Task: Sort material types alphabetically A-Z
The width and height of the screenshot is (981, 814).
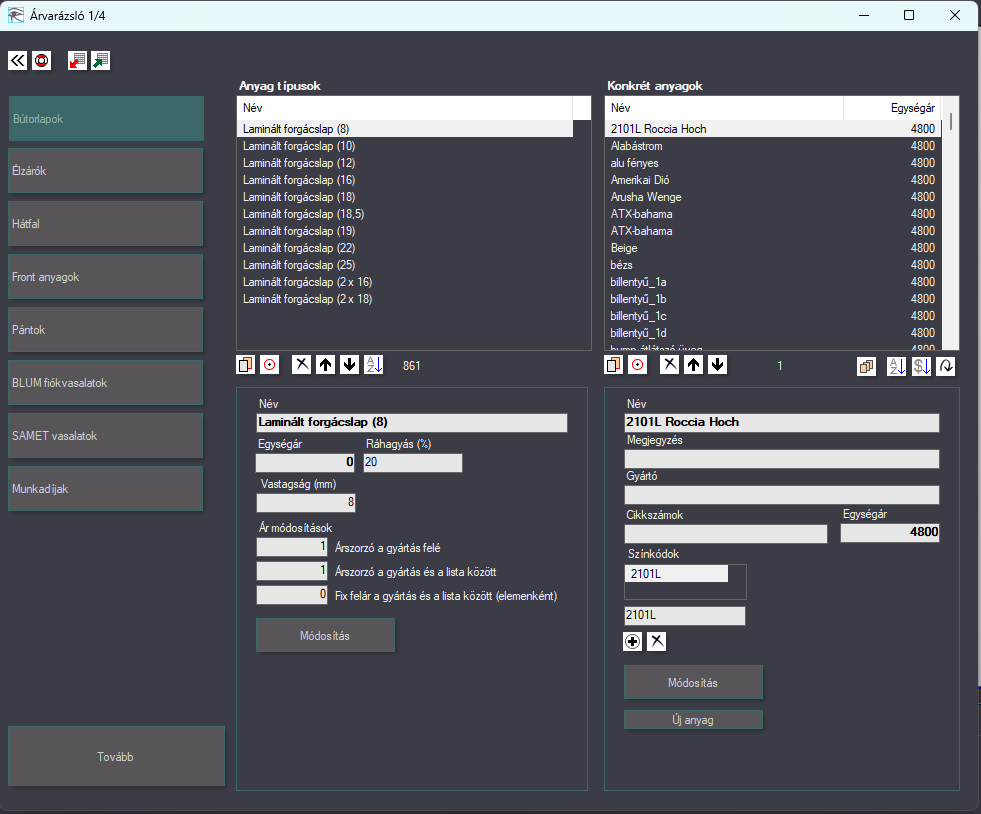Action: coord(374,365)
